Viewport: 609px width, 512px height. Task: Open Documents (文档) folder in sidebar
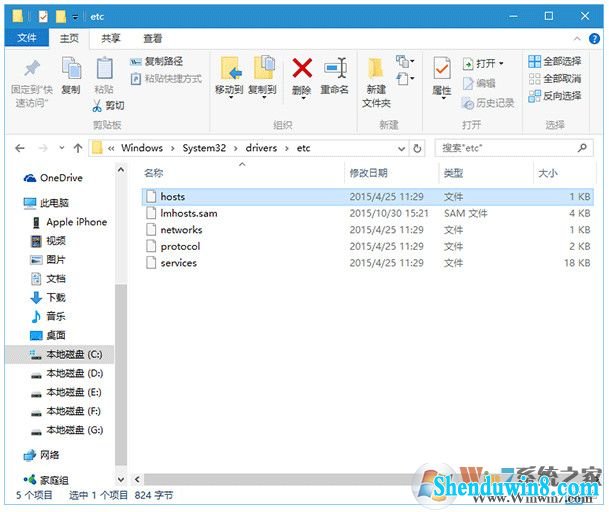pos(48,279)
